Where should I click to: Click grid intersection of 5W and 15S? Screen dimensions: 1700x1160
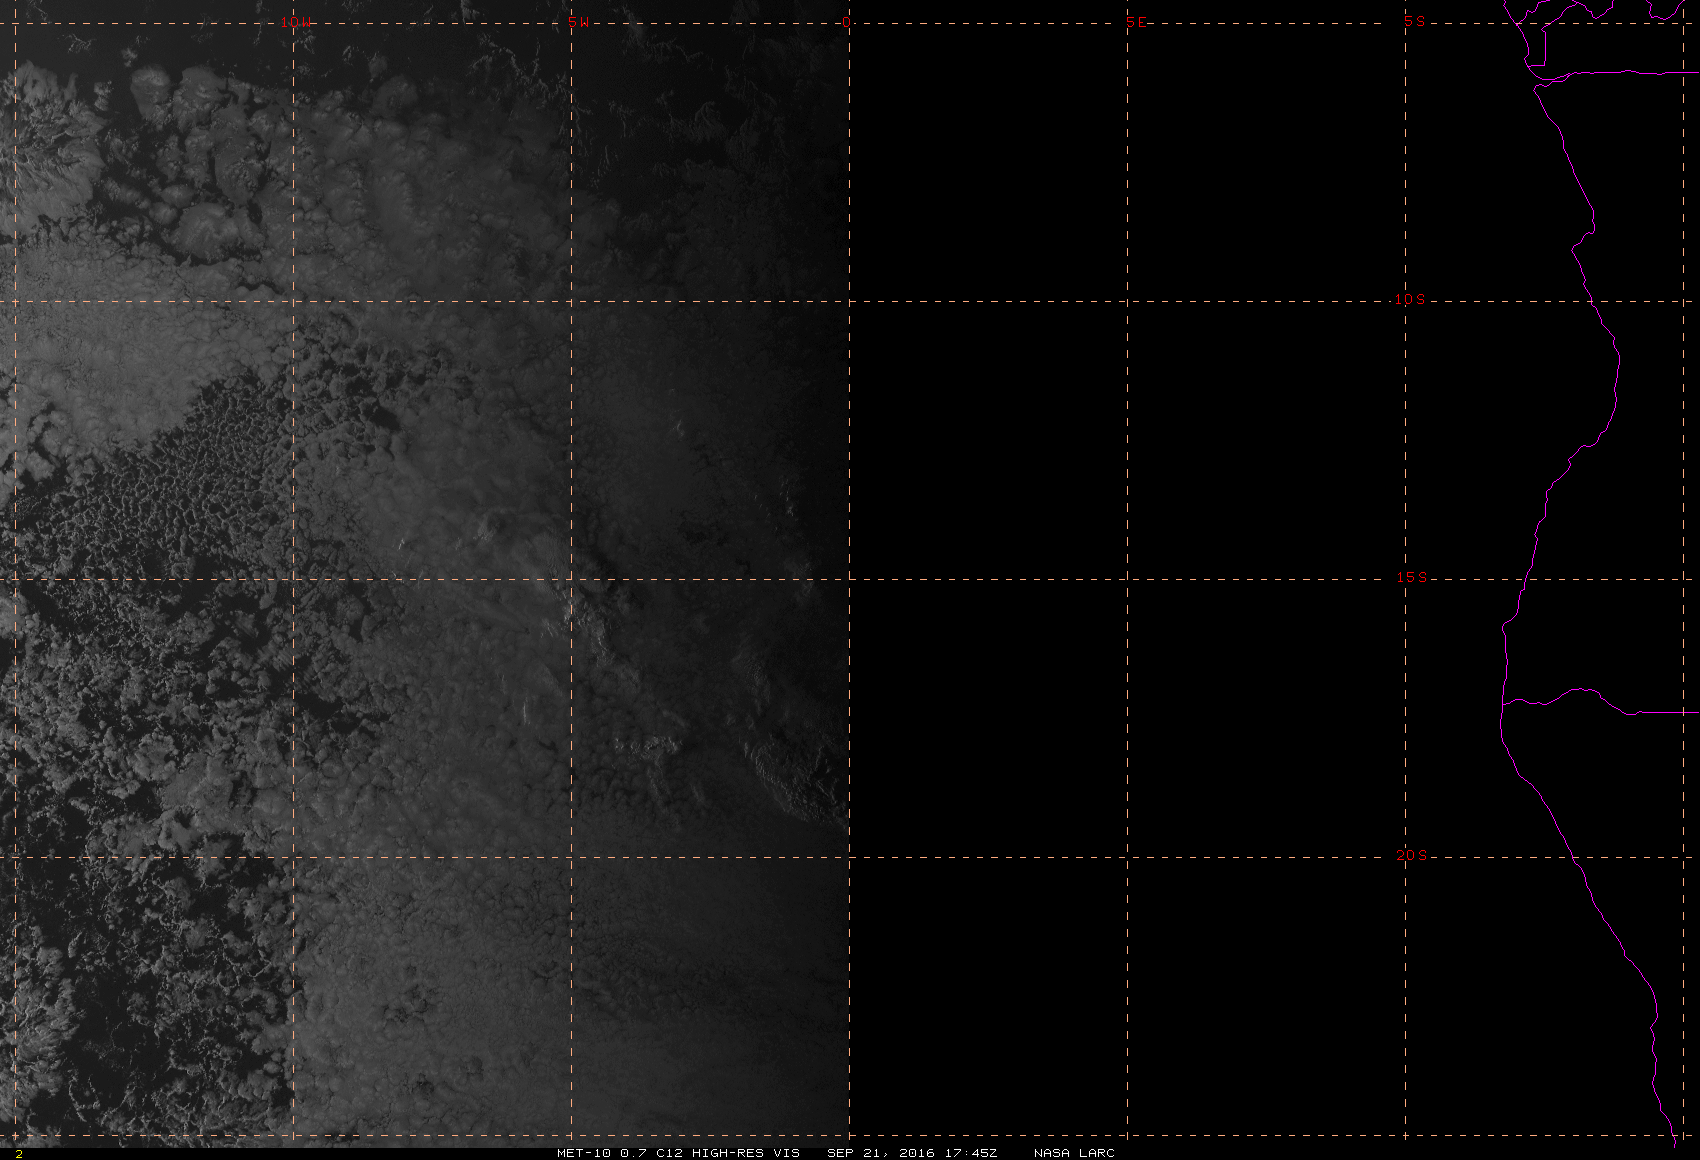point(571,578)
